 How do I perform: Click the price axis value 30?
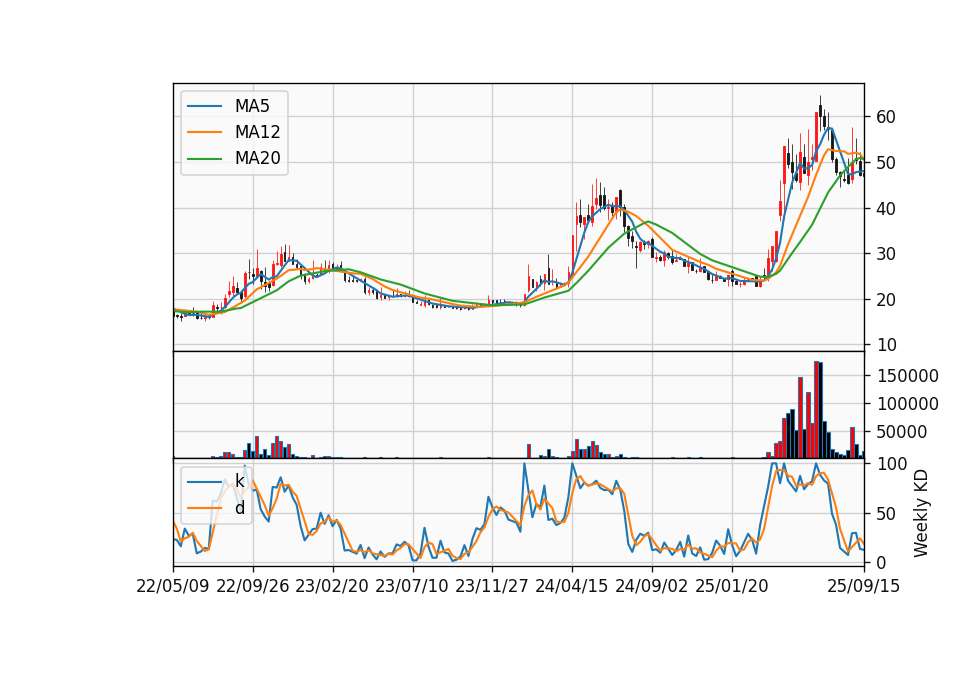click(x=885, y=254)
